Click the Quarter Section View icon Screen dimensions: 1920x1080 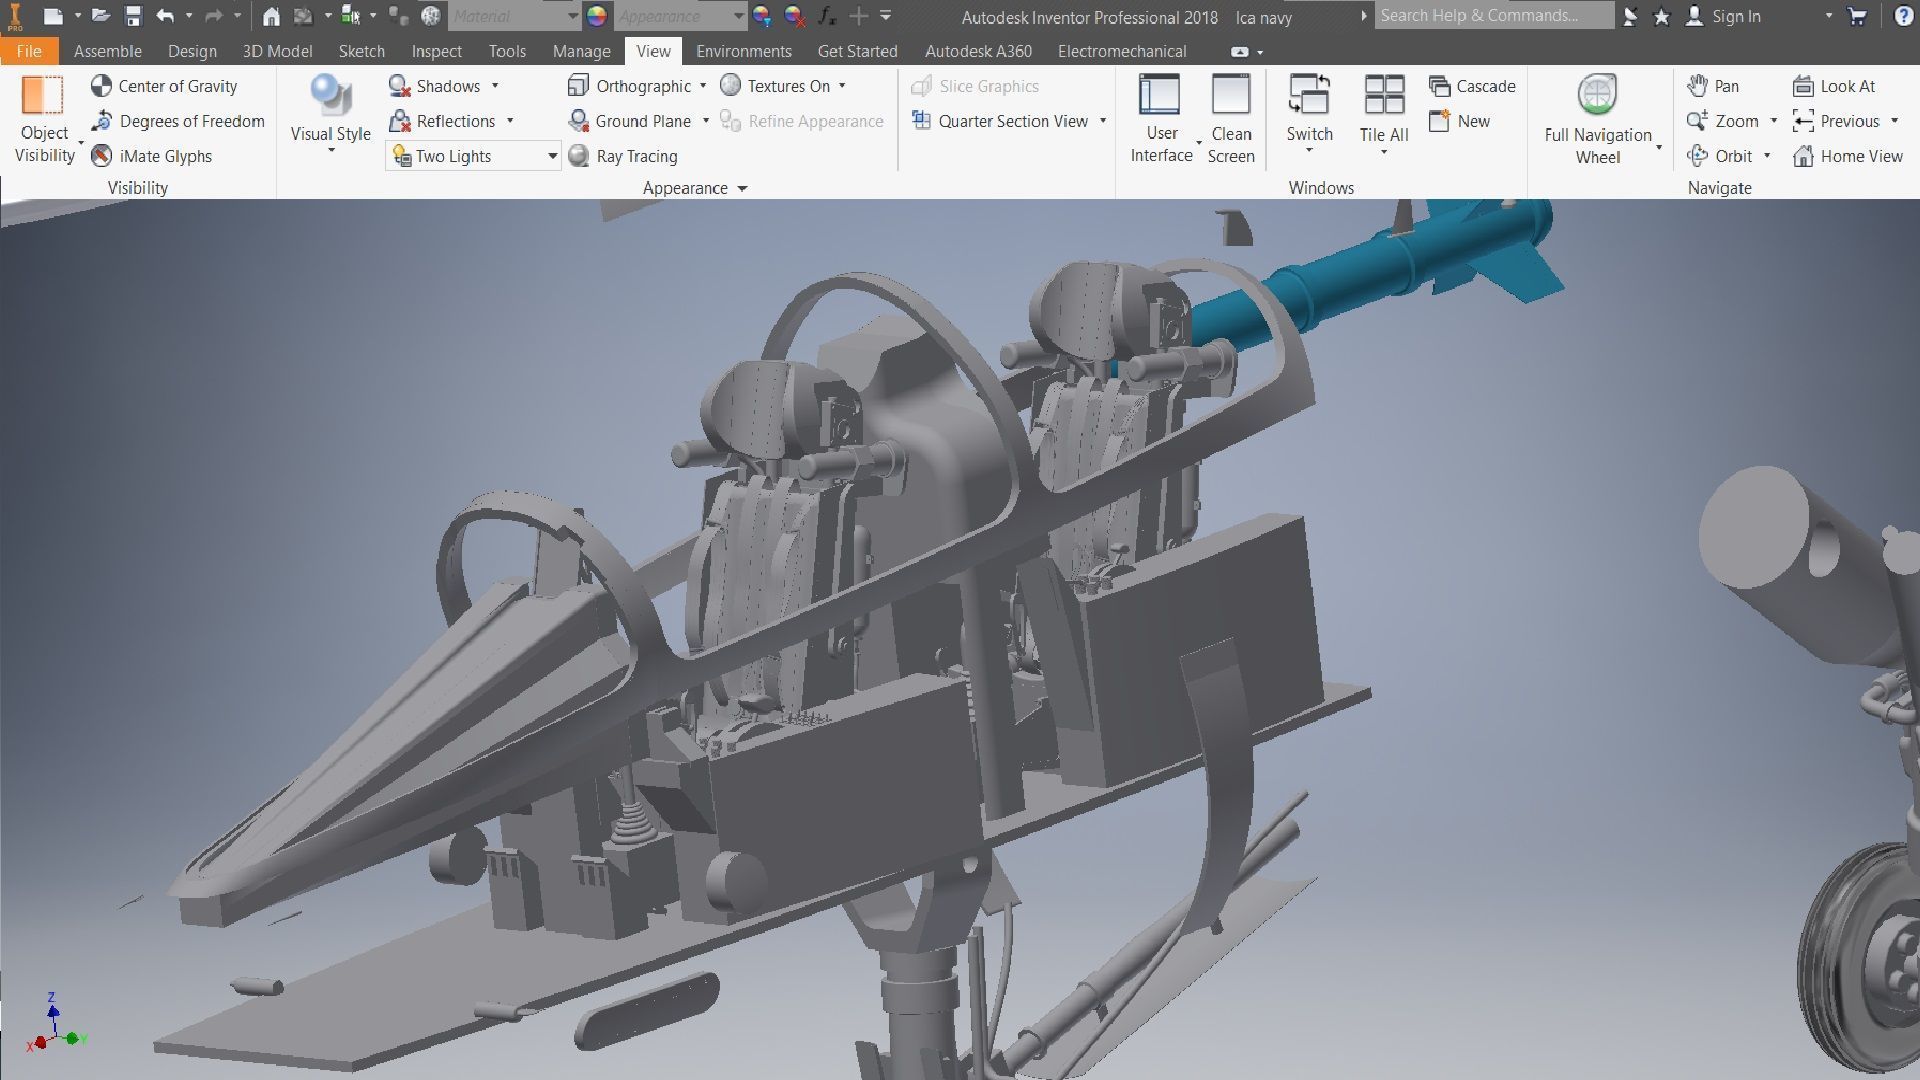coord(921,121)
